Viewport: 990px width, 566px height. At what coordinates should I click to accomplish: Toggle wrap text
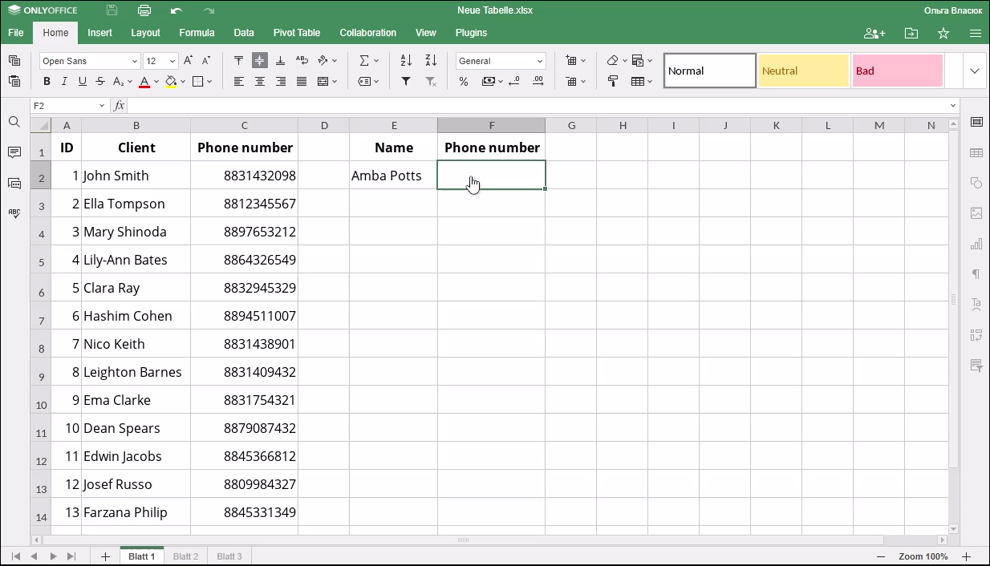[x=302, y=61]
